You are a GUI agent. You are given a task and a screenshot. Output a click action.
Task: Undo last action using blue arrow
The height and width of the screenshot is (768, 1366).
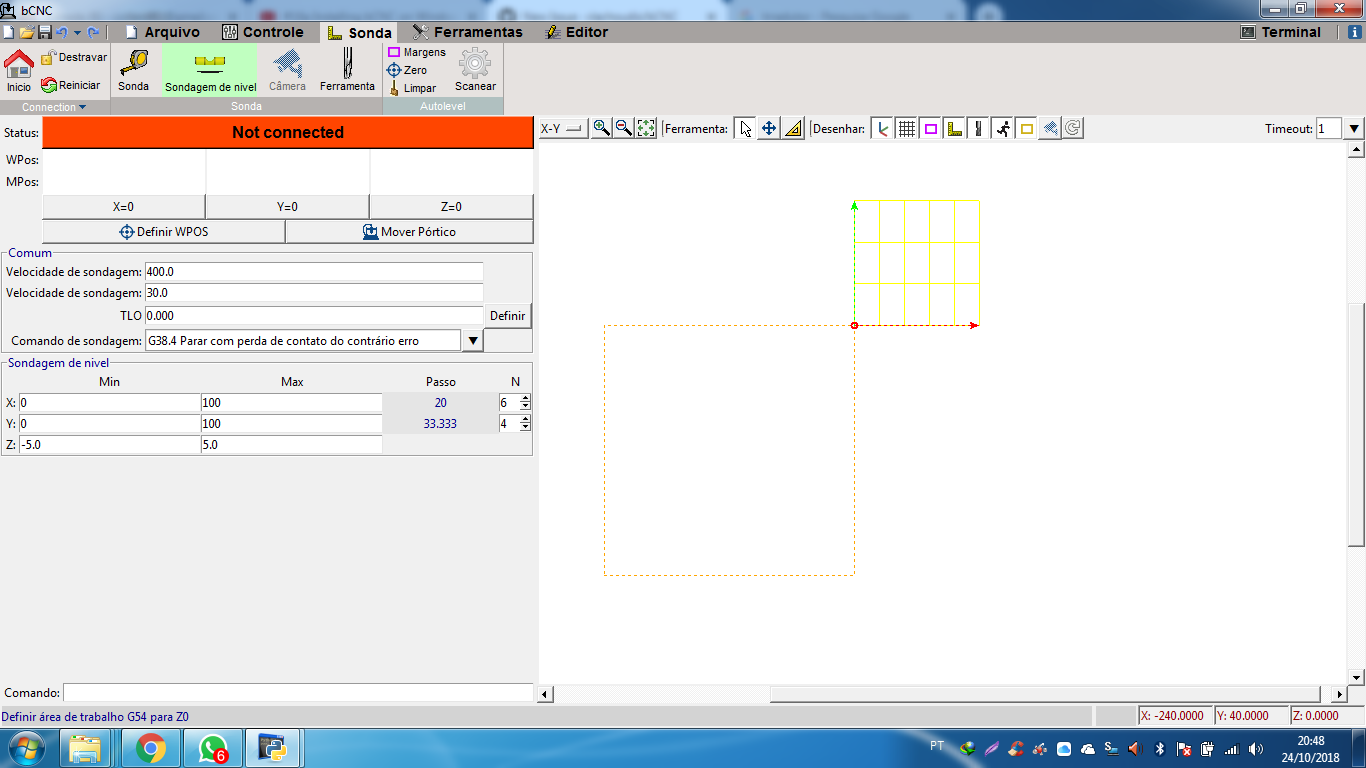61,32
